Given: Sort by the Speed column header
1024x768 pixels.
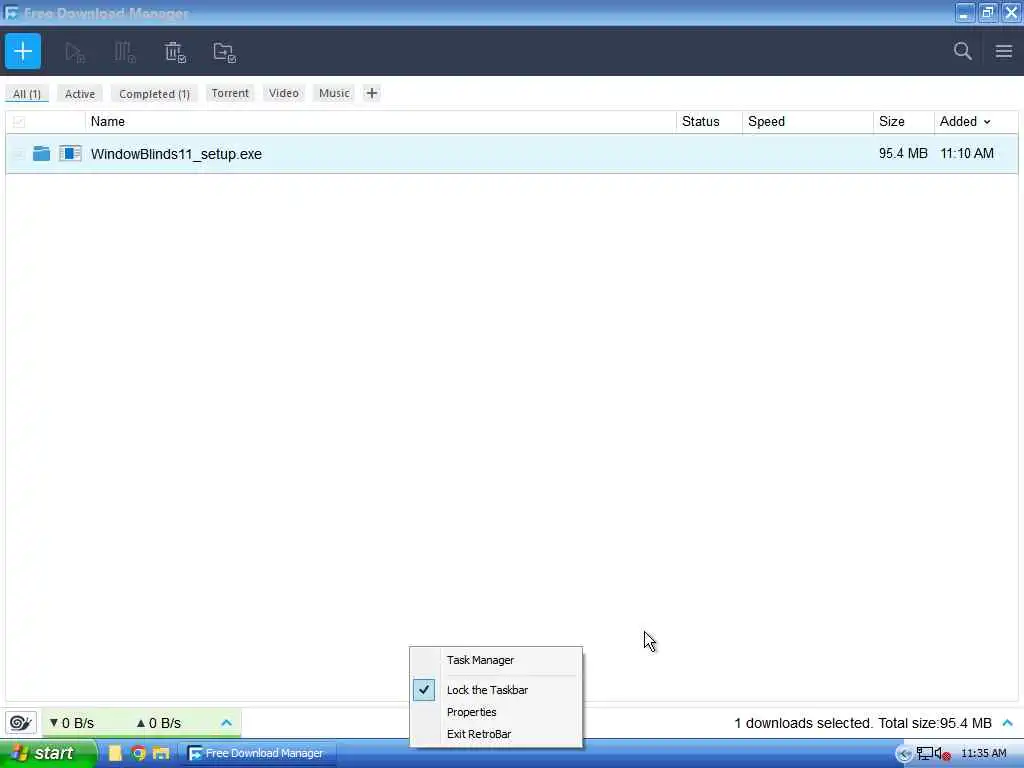Looking at the screenshot, I should [x=808, y=121].
